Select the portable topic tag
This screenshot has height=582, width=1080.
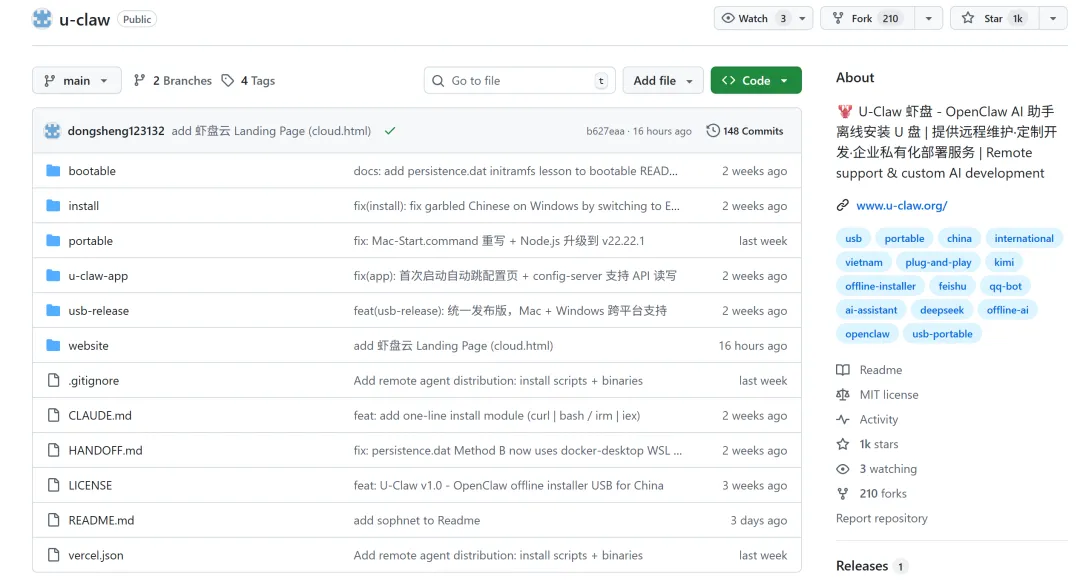[904, 238]
